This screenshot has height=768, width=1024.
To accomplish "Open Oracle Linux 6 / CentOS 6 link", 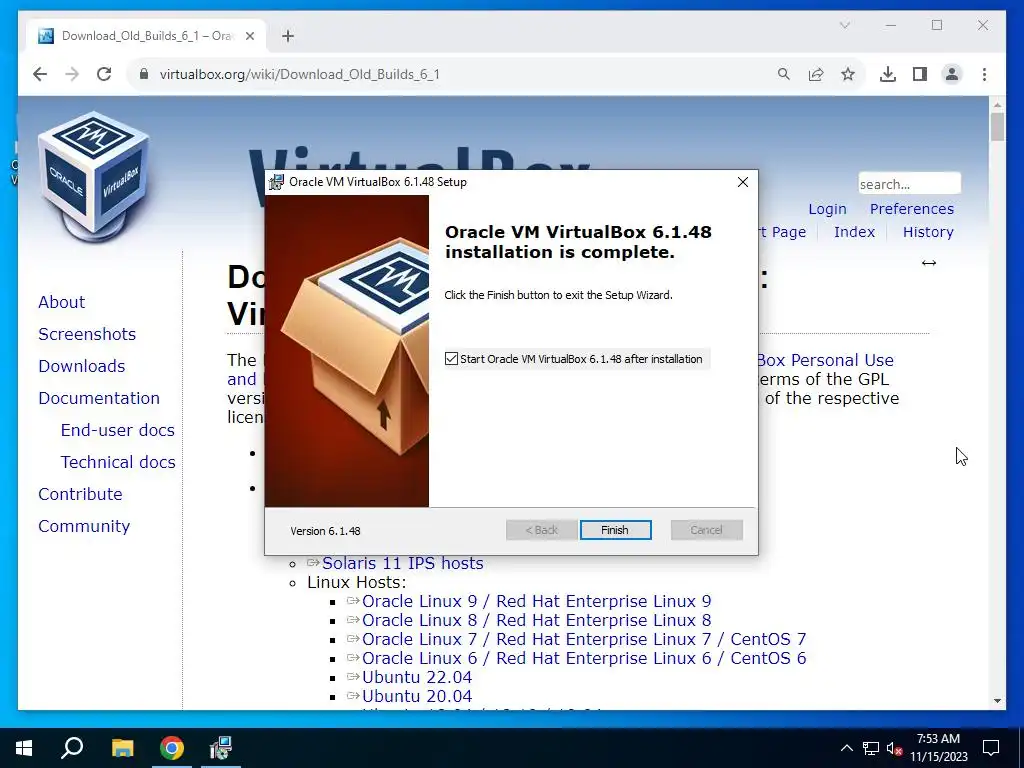I will click(x=584, y=658).
